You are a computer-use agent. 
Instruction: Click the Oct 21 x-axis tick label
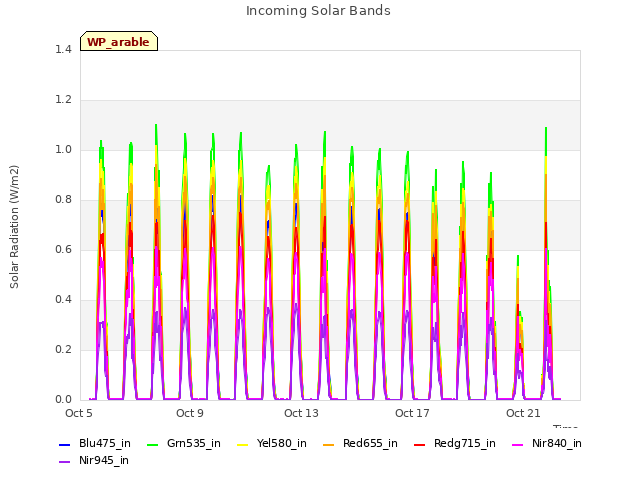coord(523,413)
